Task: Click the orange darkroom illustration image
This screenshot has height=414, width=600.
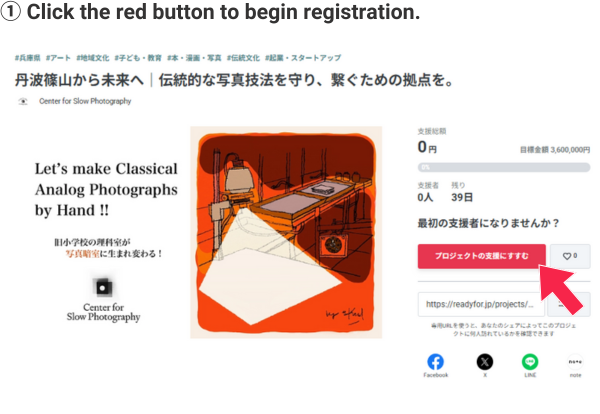Action: [x=286, y=232]
